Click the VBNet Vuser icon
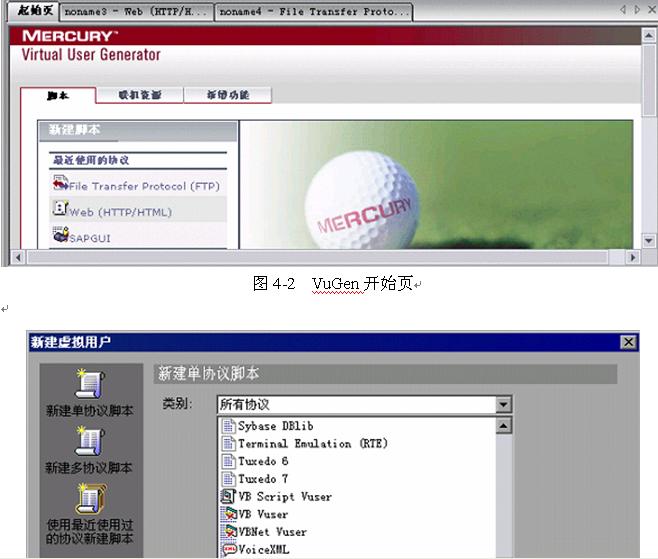The width and height of the screenshot is (658, 559). tap(229, 531)
